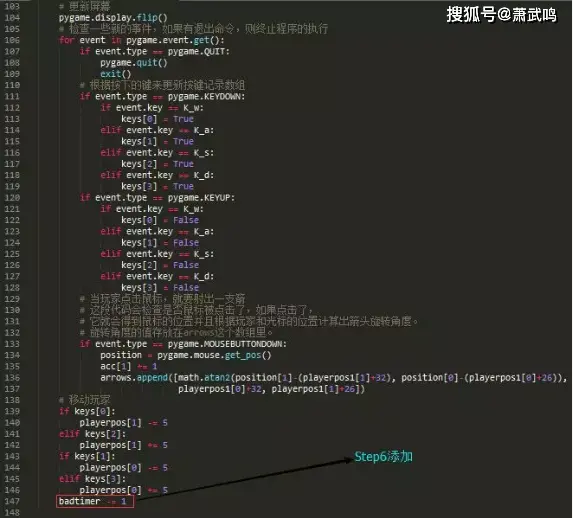This screenshot has height=518, width=573.
Task: Click 'if keys[0]:' on line 139
Action: coord(87,412)
